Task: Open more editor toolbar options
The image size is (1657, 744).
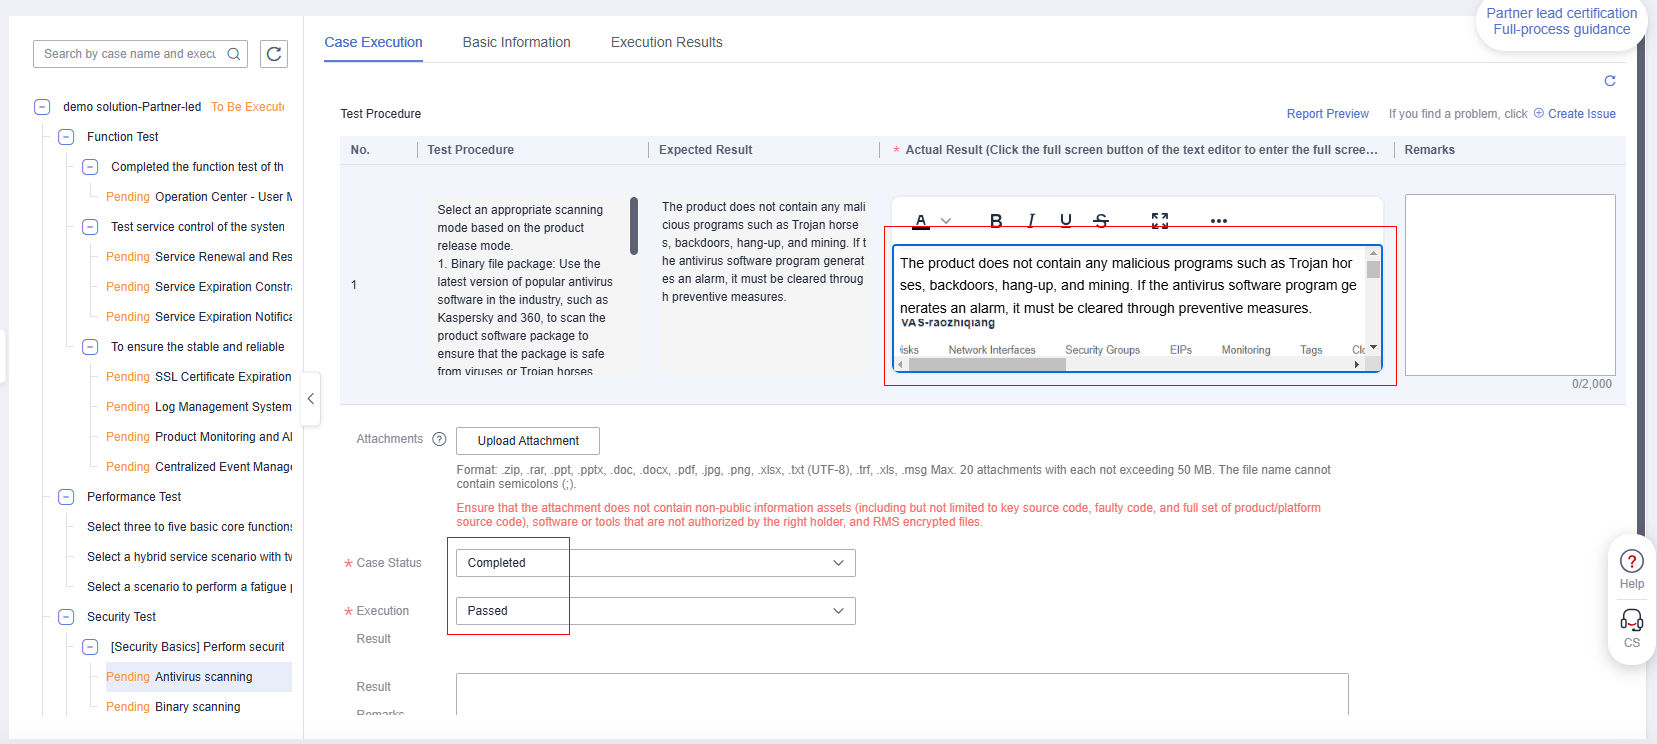Action: (1218, 221)
